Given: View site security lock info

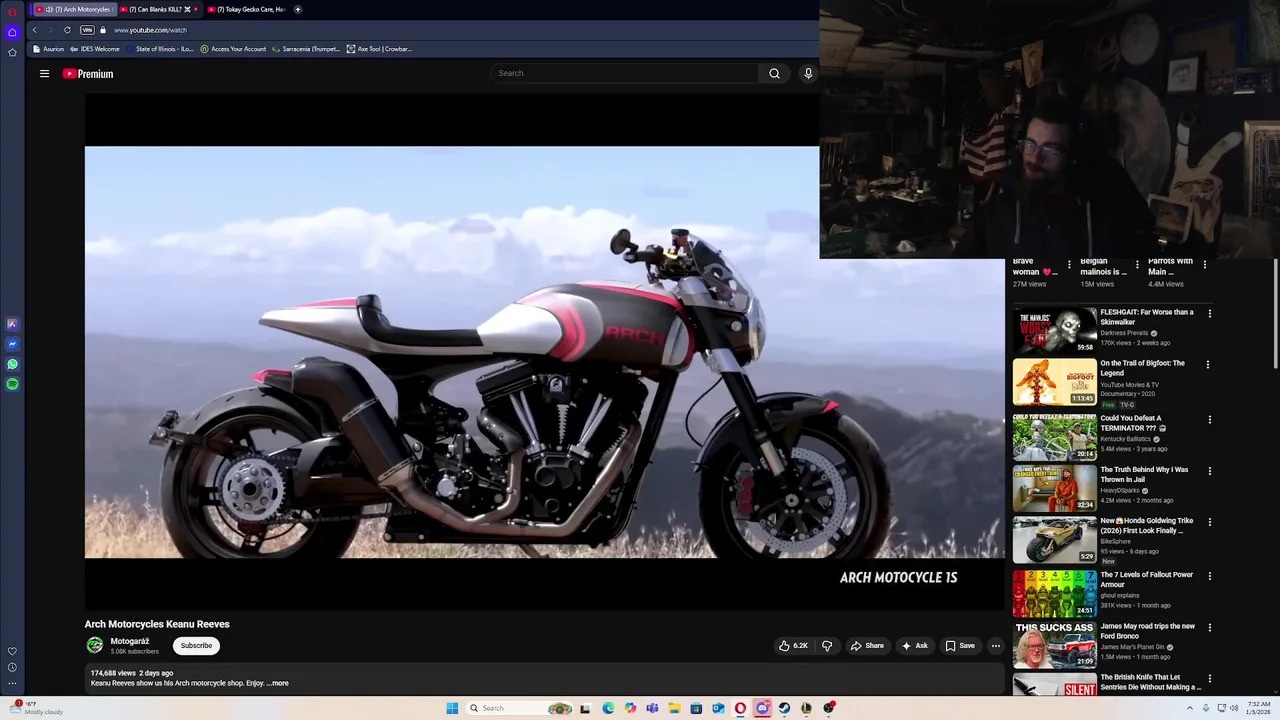Looking at the screenshot, I should 102,30.
